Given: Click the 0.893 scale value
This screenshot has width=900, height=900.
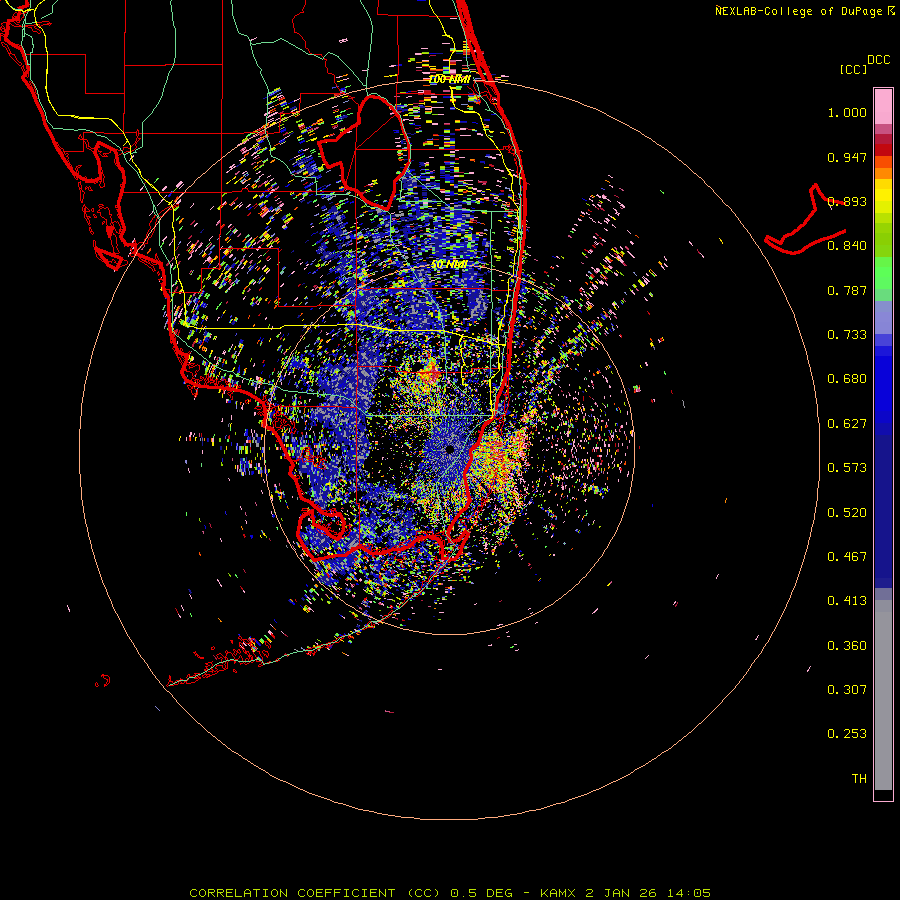Looking at the screenshot, I should coord(847,201).
